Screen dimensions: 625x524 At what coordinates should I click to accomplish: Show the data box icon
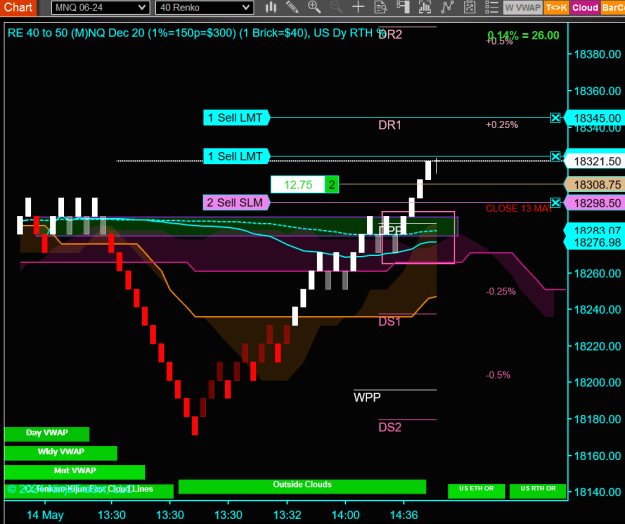(x=381, y=7)
